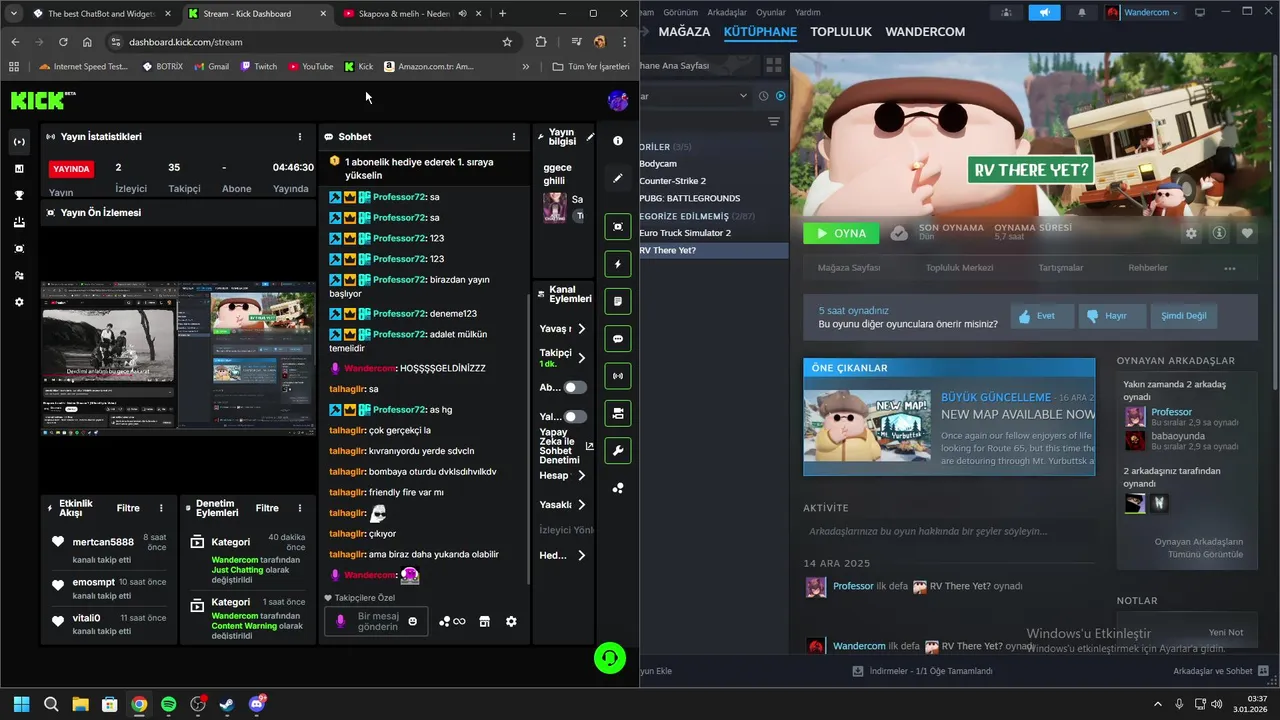Select Counter-Strike 2 in Steam library
This screenshot has height=720, width=1280.
click(x=672, y=181)
